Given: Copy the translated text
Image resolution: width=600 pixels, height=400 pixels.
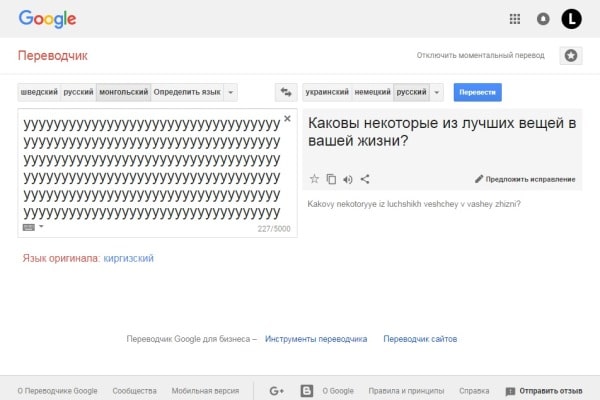Looking at the screenshot, I should (331, 179).
